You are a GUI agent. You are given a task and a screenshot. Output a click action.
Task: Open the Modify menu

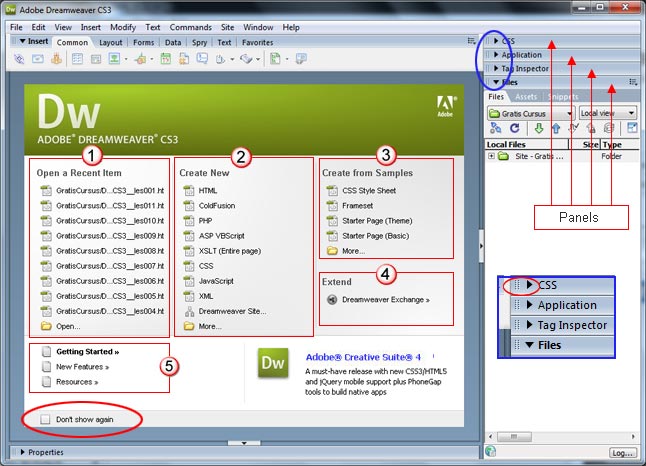123,27
